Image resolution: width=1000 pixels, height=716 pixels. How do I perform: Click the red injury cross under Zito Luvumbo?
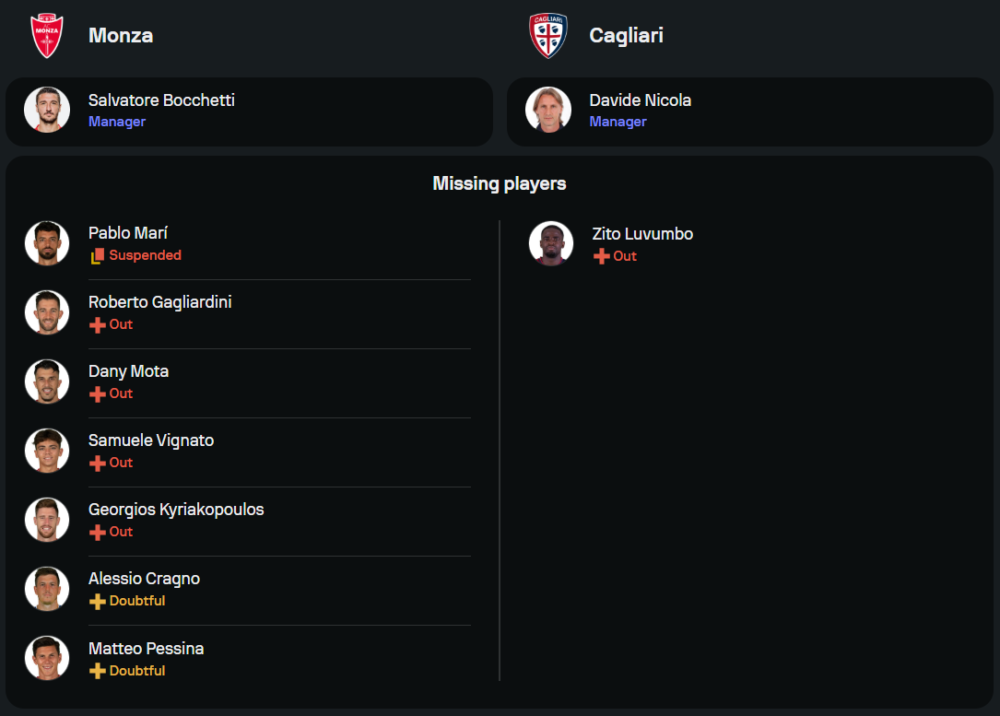pyautogui.click(x=601, y=257)
